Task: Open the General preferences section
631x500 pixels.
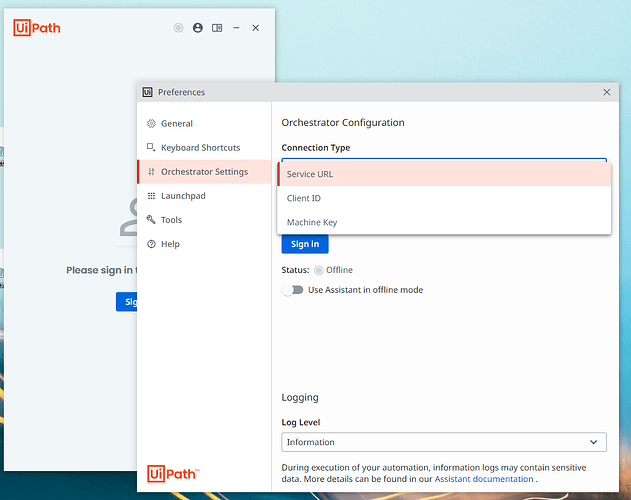Action: 204,124
